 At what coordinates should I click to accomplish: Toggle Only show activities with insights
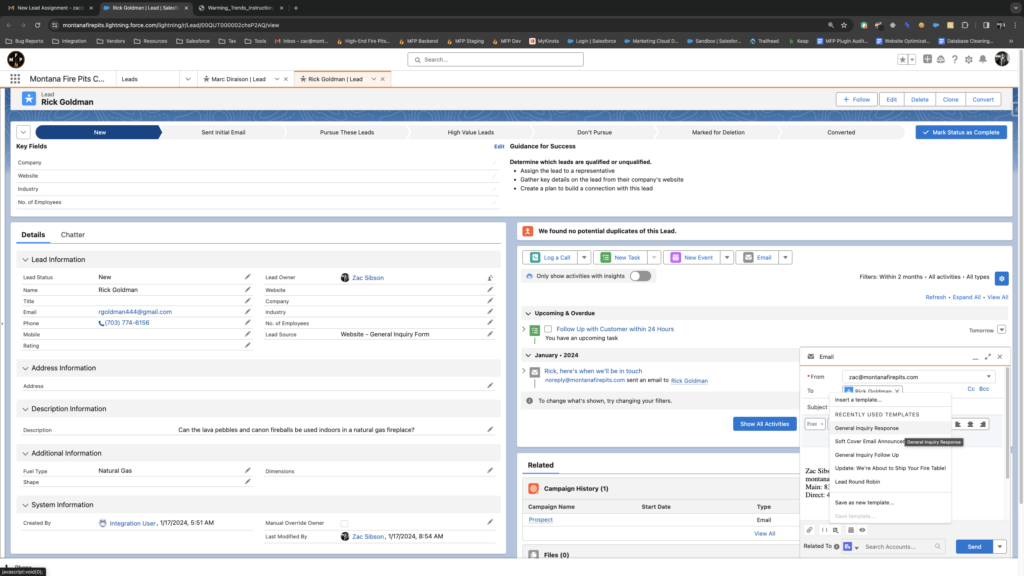click(640, 276)
